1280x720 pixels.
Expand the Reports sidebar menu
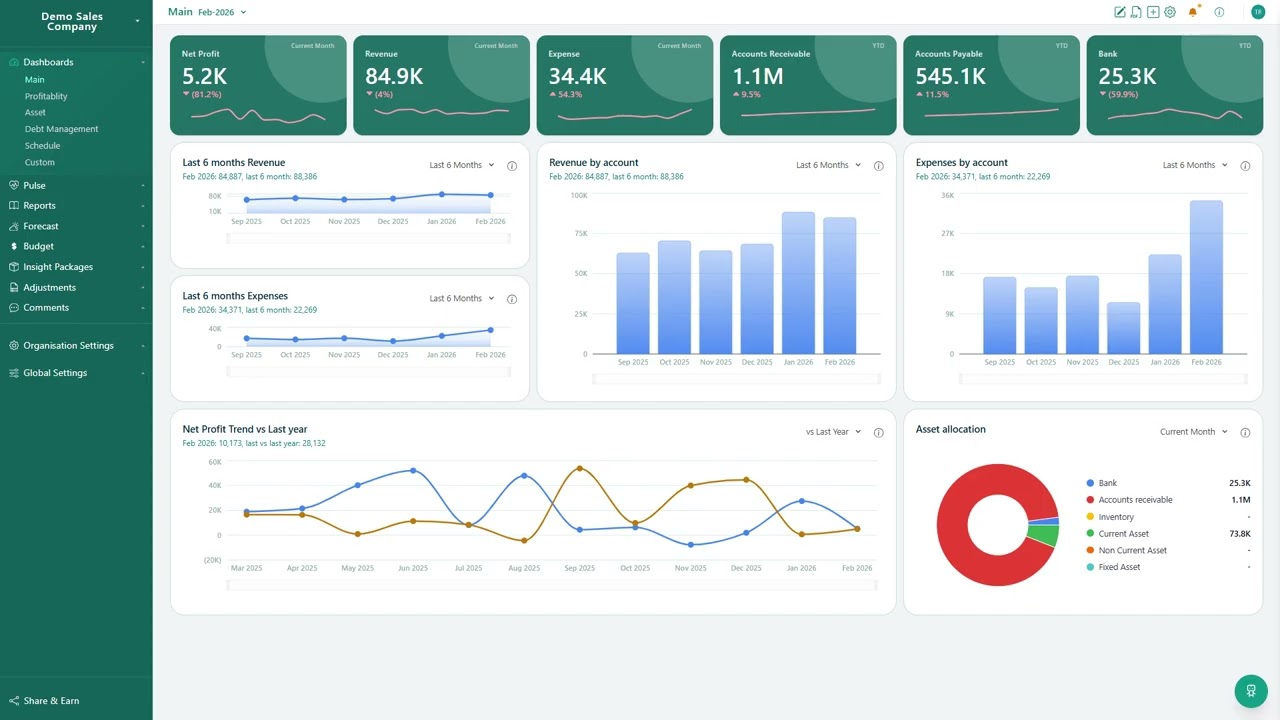coord(76,206)
